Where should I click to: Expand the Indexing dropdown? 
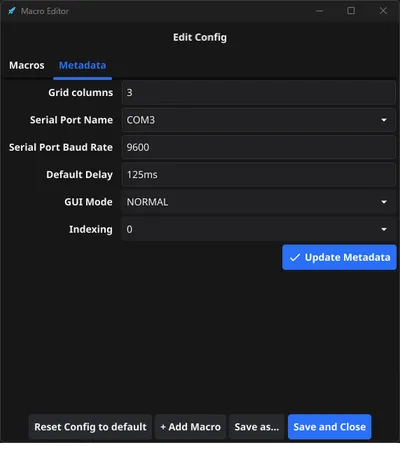point(259,229)
